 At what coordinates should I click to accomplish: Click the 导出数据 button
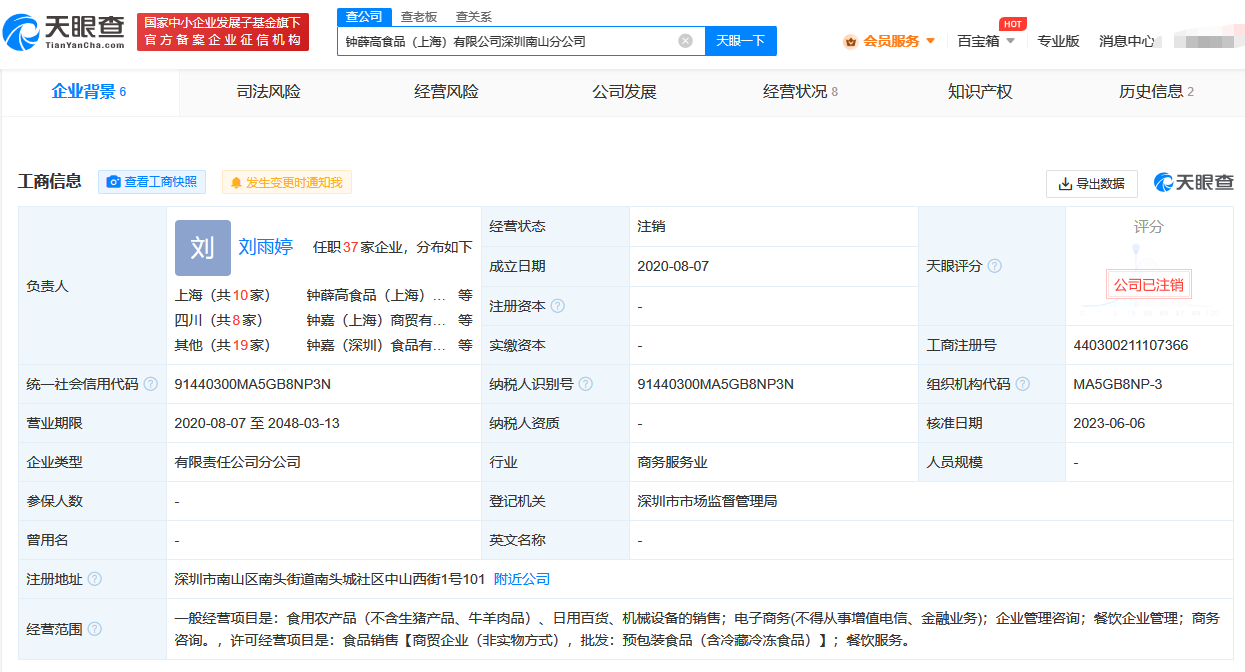pyautogui.click(x=1092, y=184)
